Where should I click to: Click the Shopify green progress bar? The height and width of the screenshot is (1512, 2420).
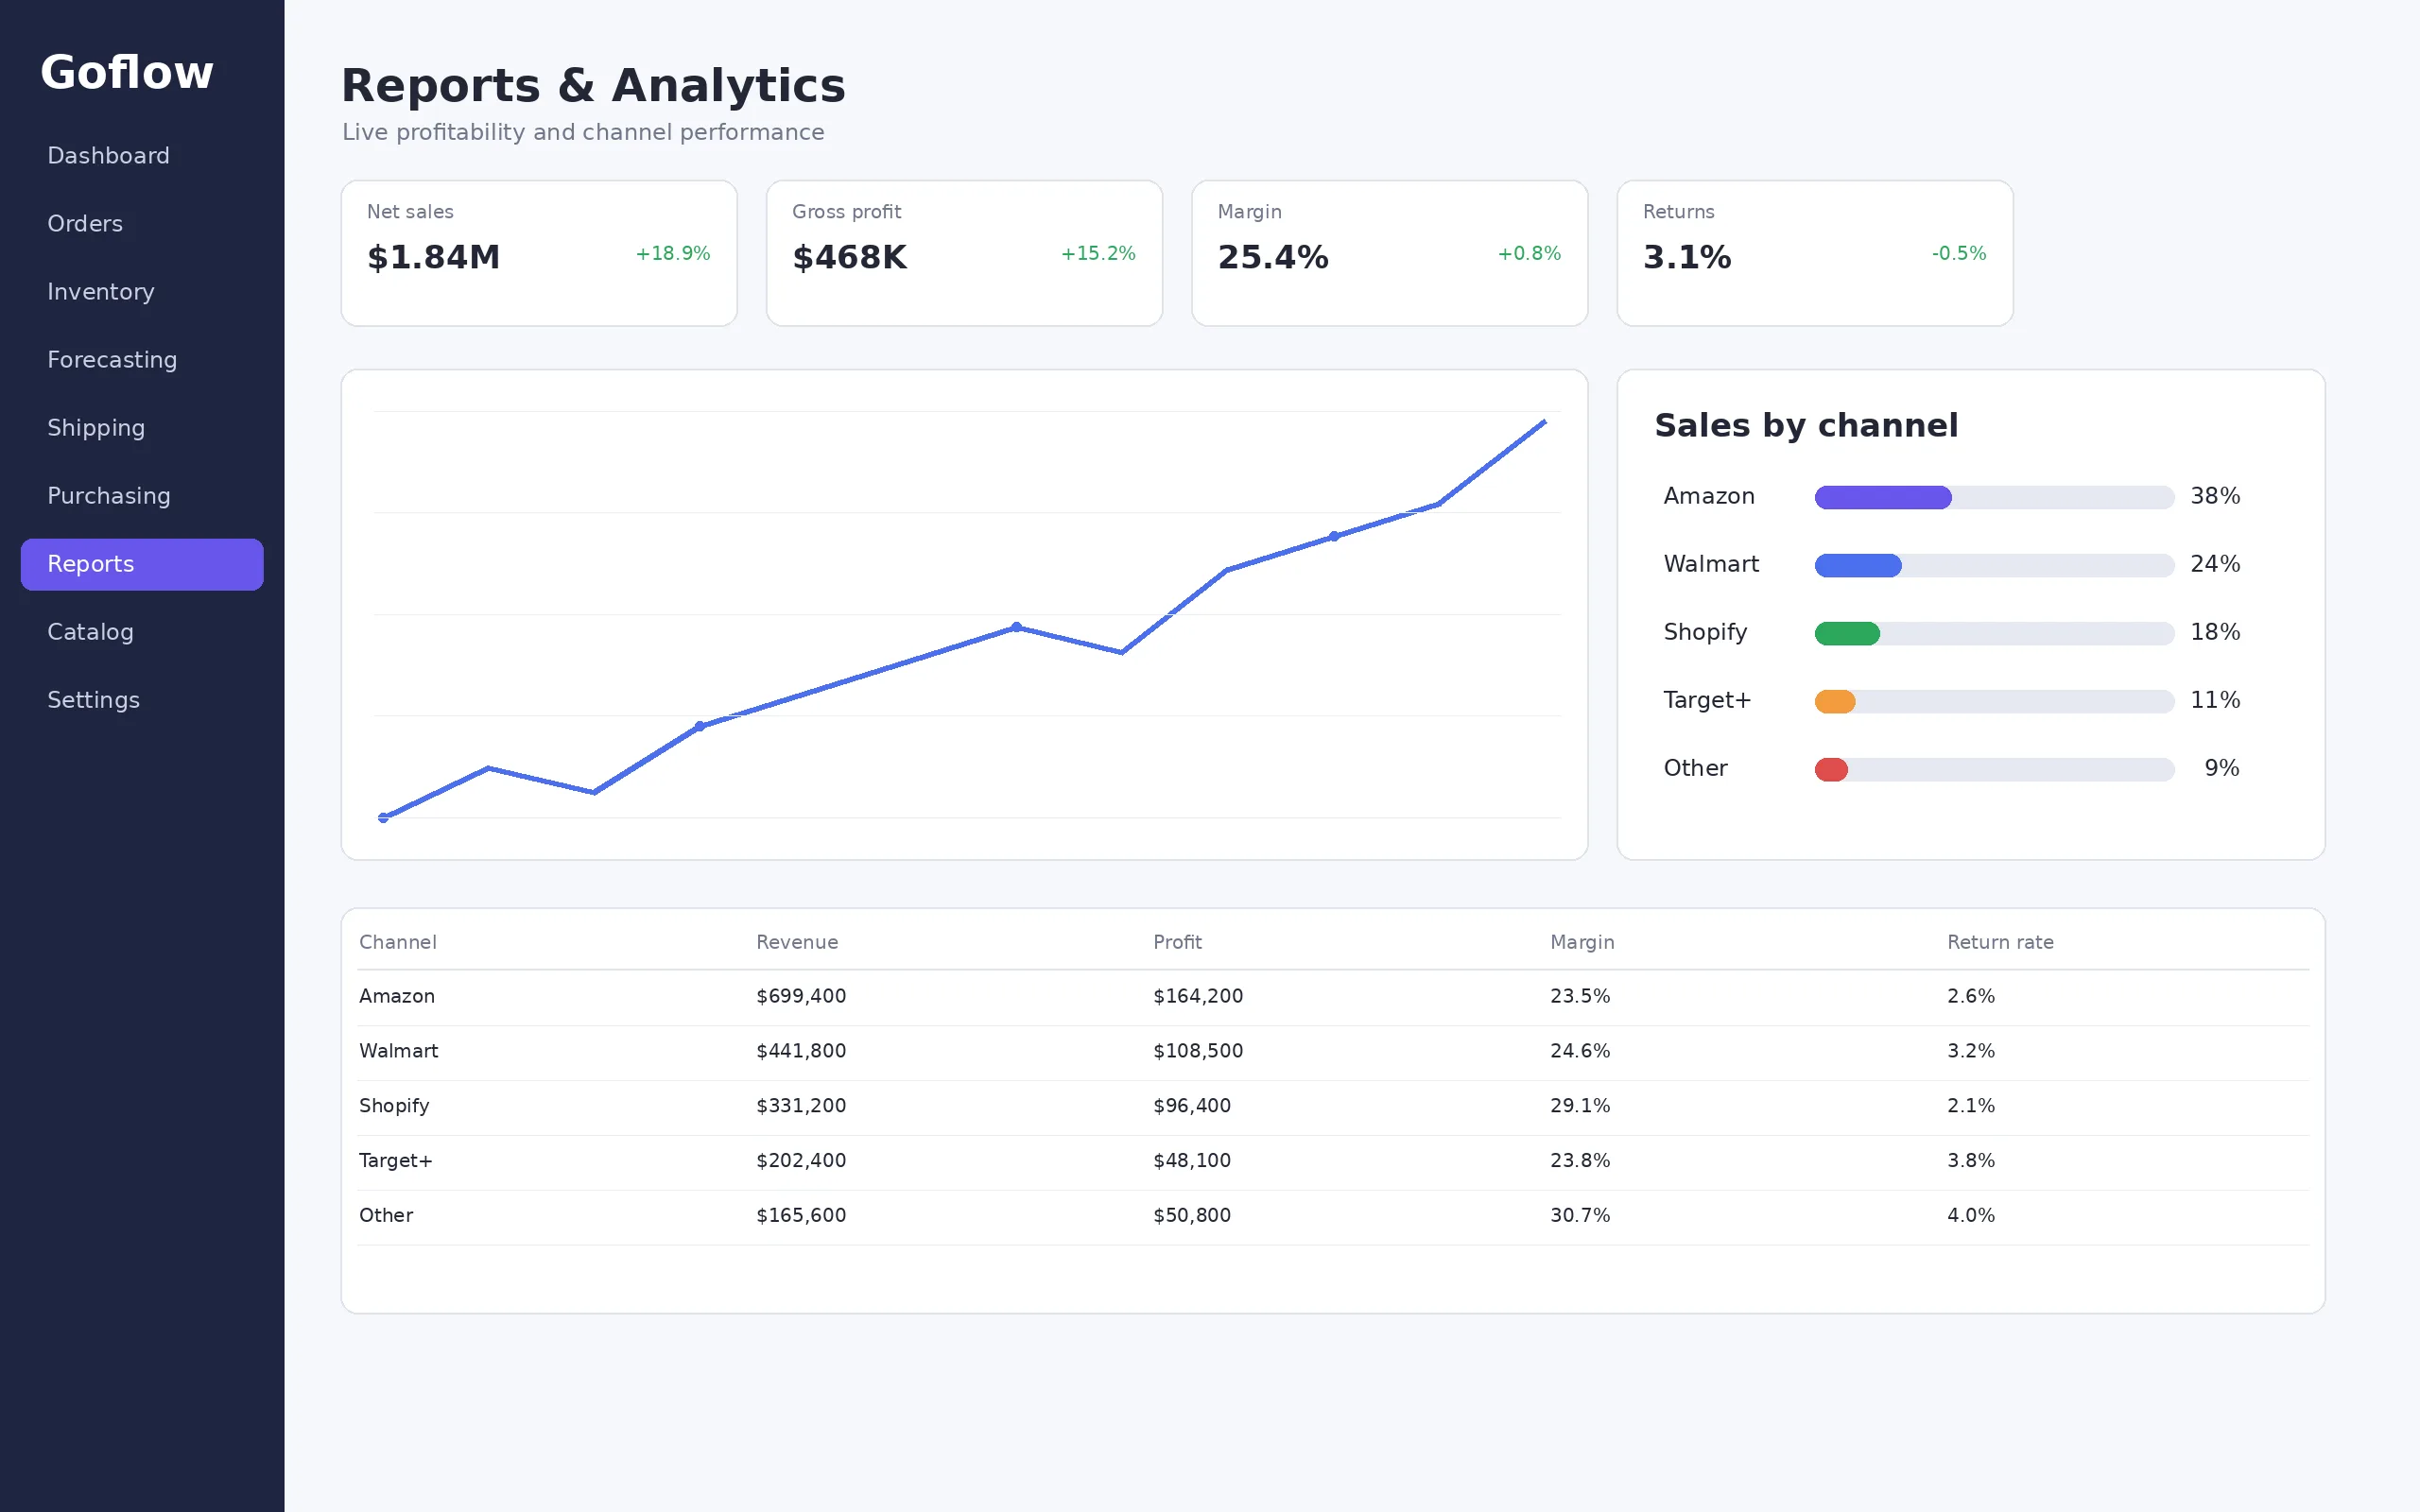[1847, 633]
